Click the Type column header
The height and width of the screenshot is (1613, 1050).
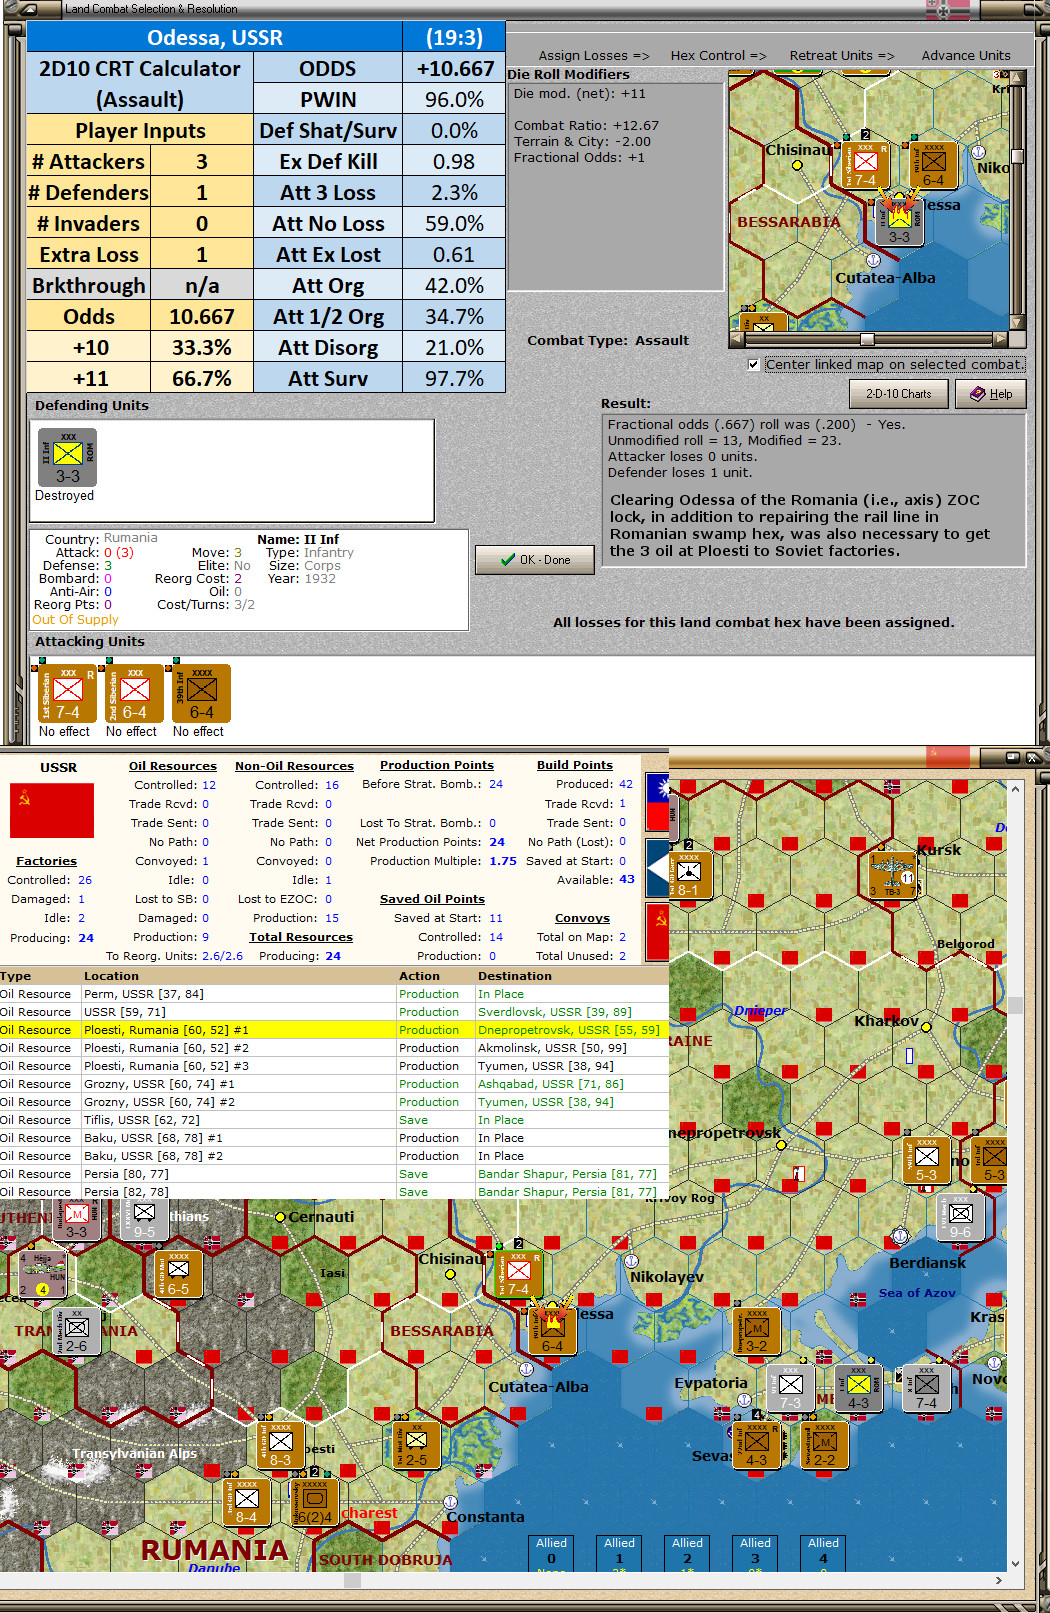16,976
